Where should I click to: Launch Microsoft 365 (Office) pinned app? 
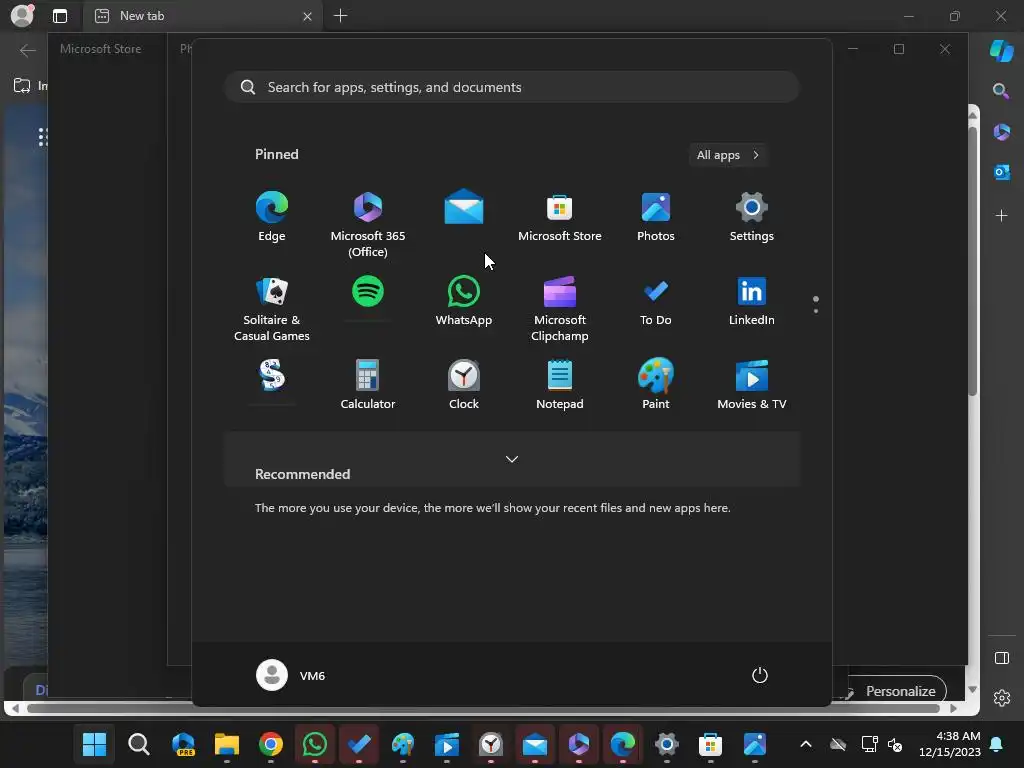[368, 225]
